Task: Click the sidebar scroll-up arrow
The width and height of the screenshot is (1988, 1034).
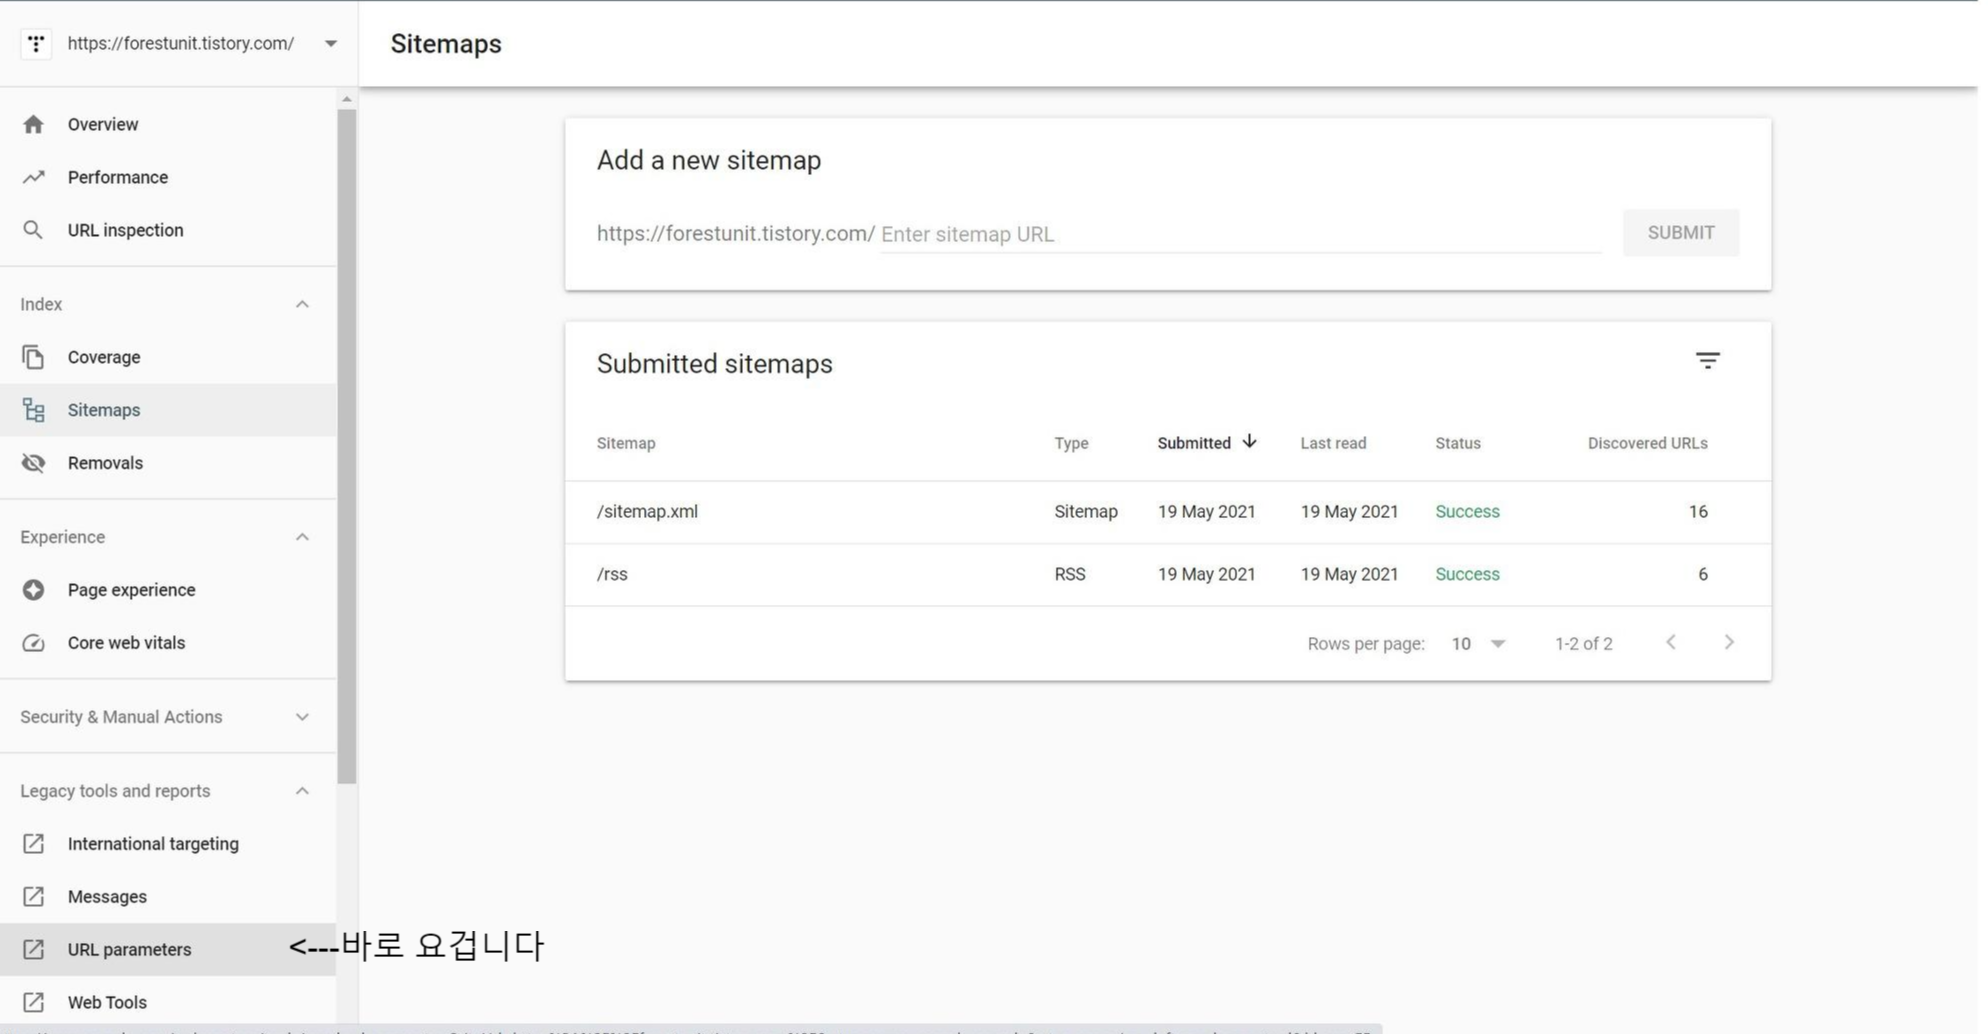Action: point(347,99)
